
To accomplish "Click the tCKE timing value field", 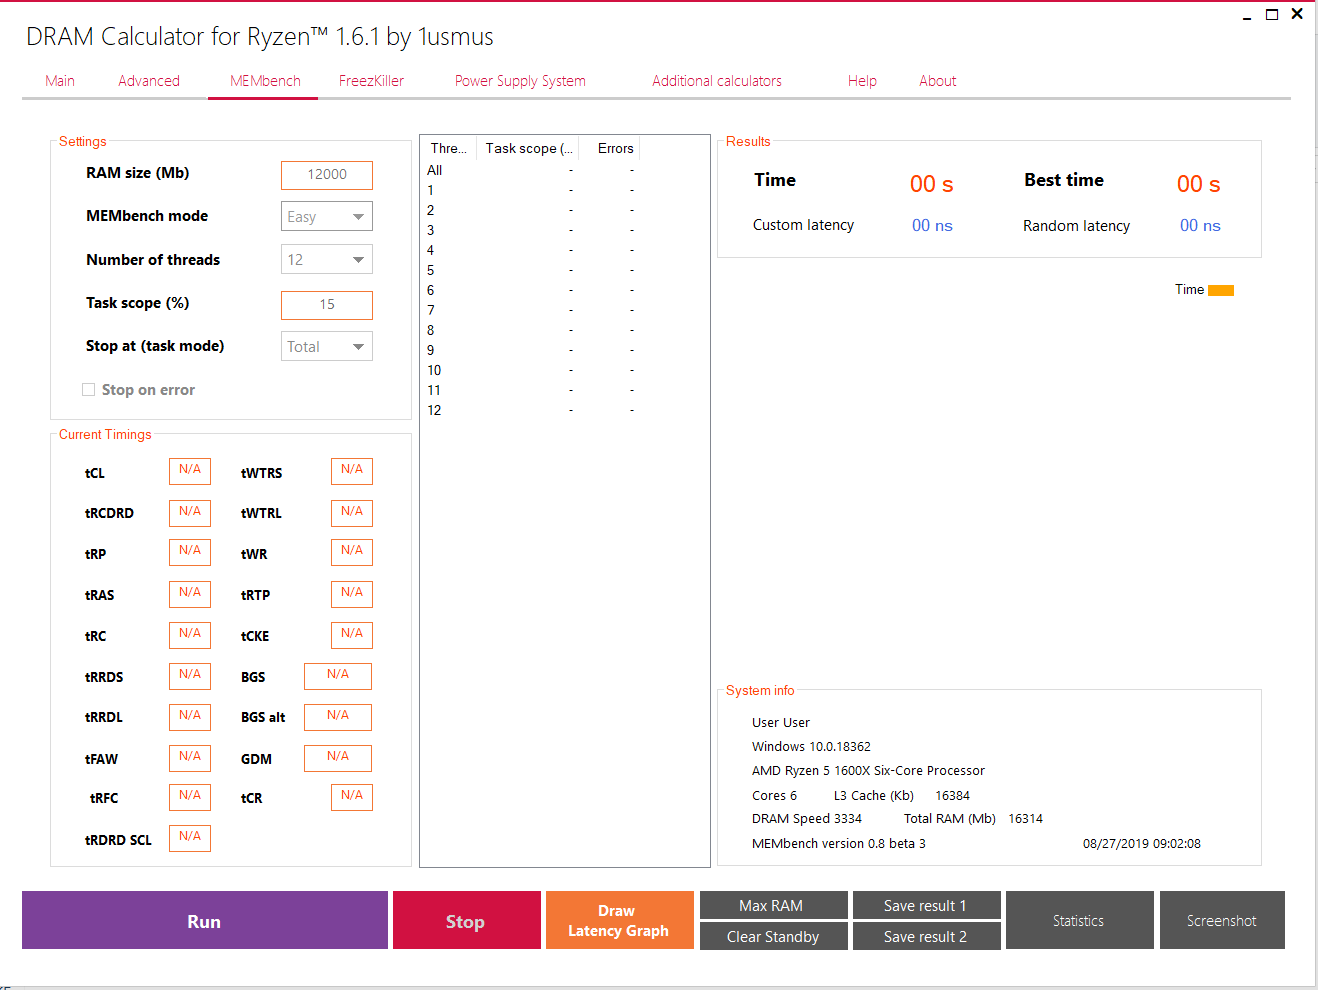I will pos(352,635).
